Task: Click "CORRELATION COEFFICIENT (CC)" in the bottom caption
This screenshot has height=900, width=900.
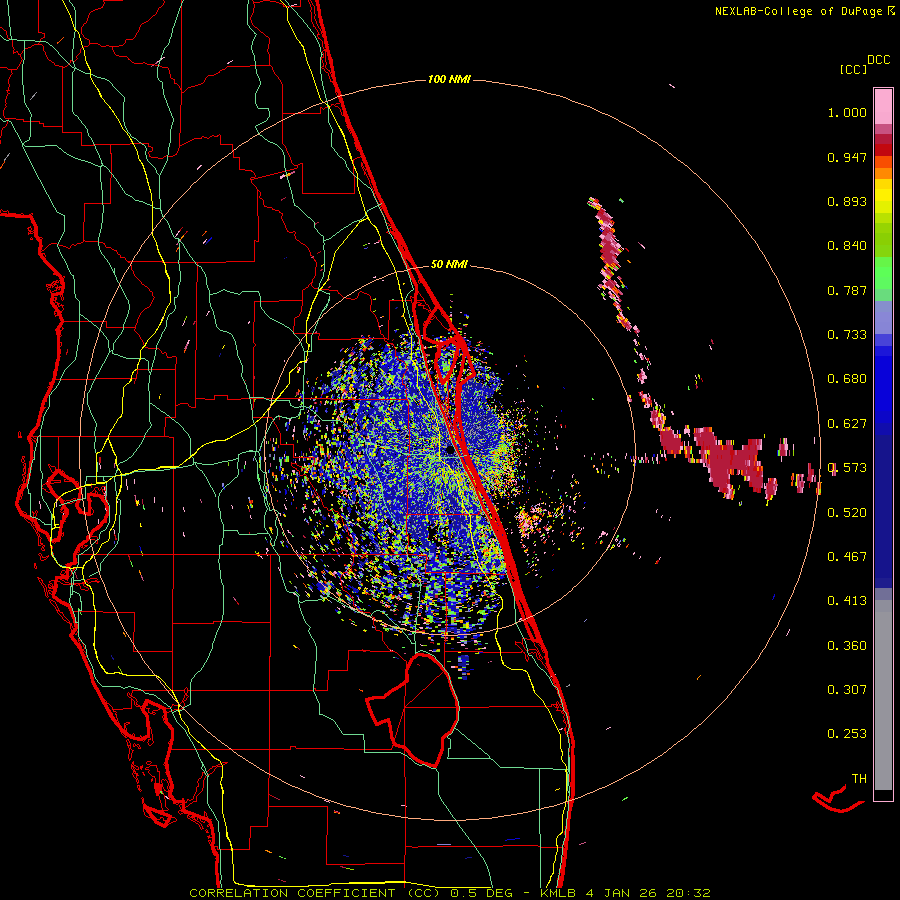Action: tap(315, 893)
